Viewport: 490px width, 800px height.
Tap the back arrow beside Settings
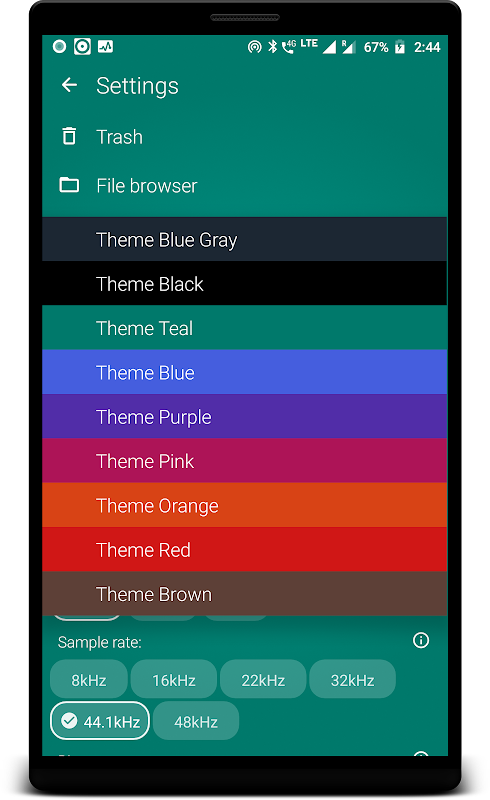point(69,85)
